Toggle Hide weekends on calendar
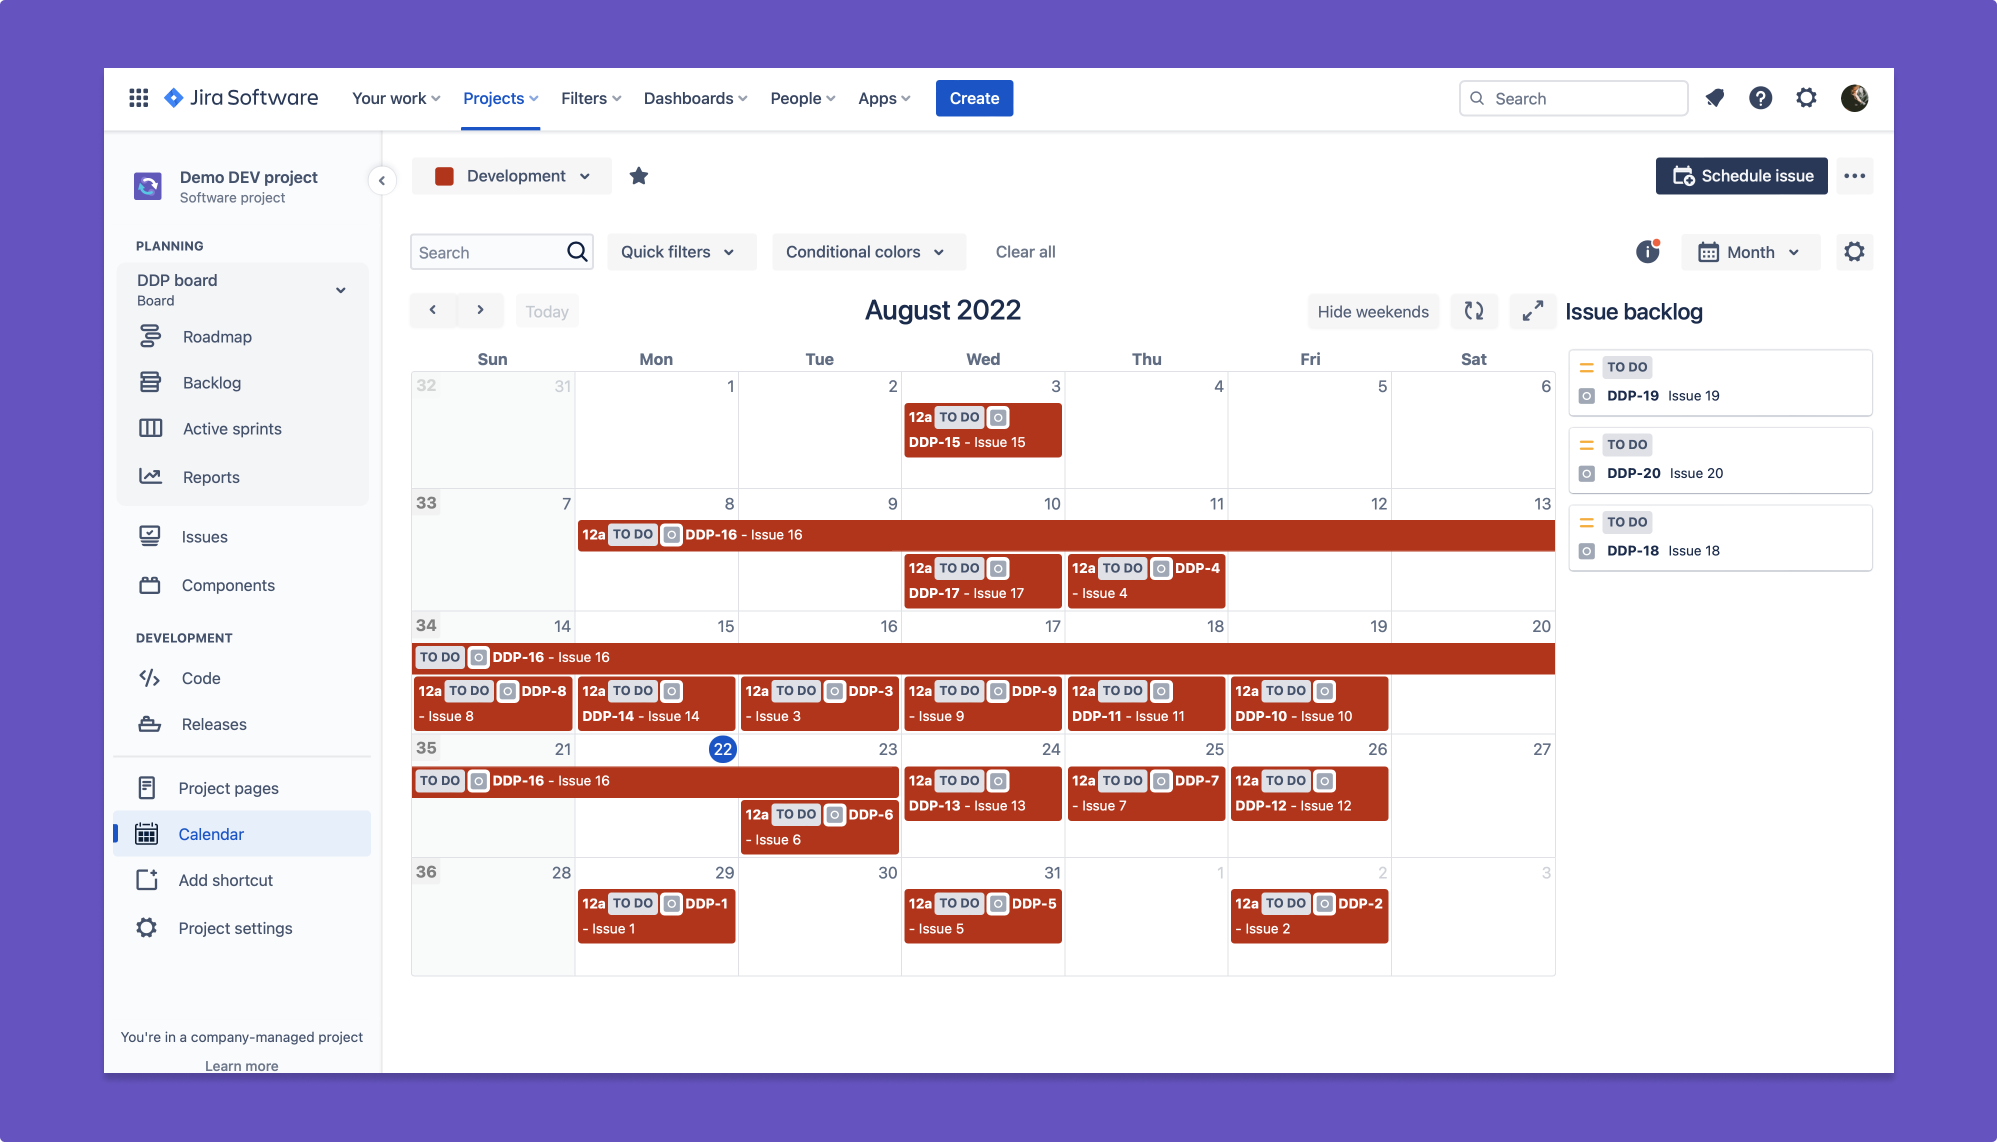The image size is (1997, 1142). pyautogui.click(x=1372, y=311)
